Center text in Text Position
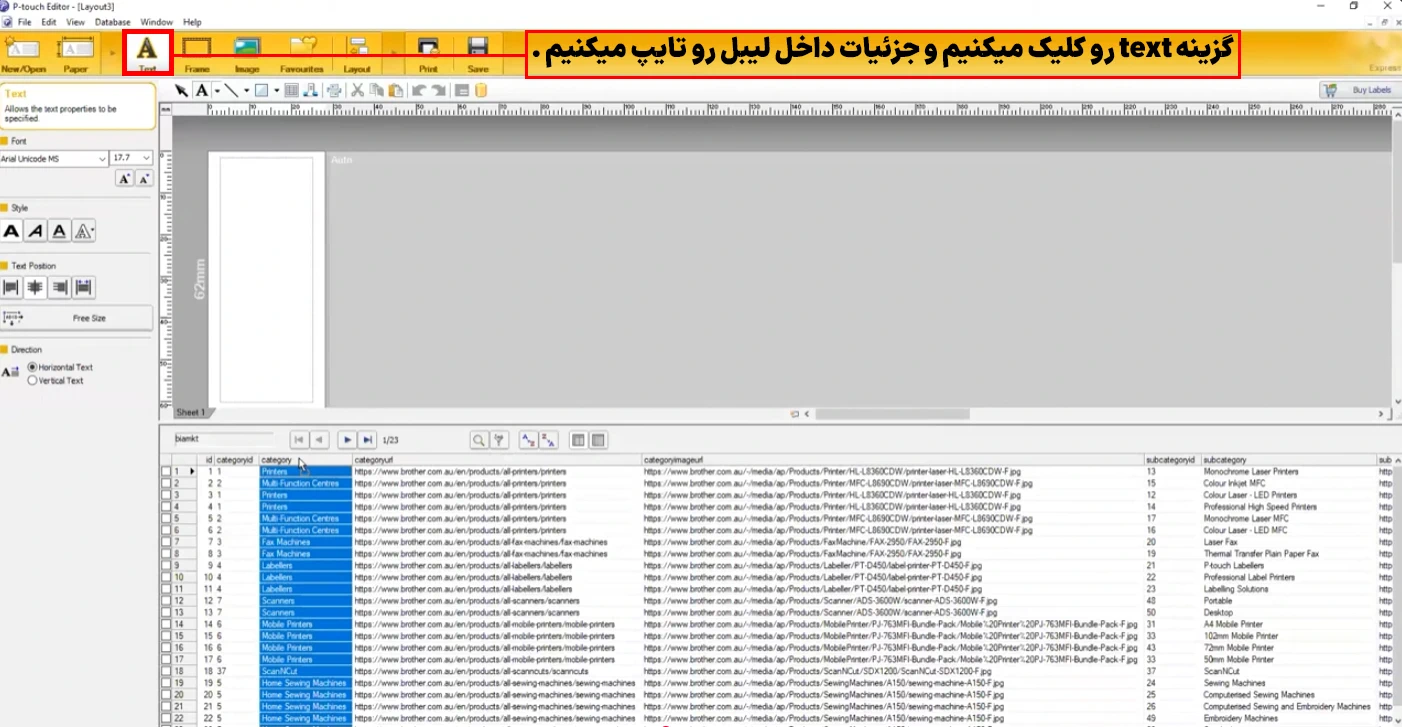 click(x=36, y=288)
